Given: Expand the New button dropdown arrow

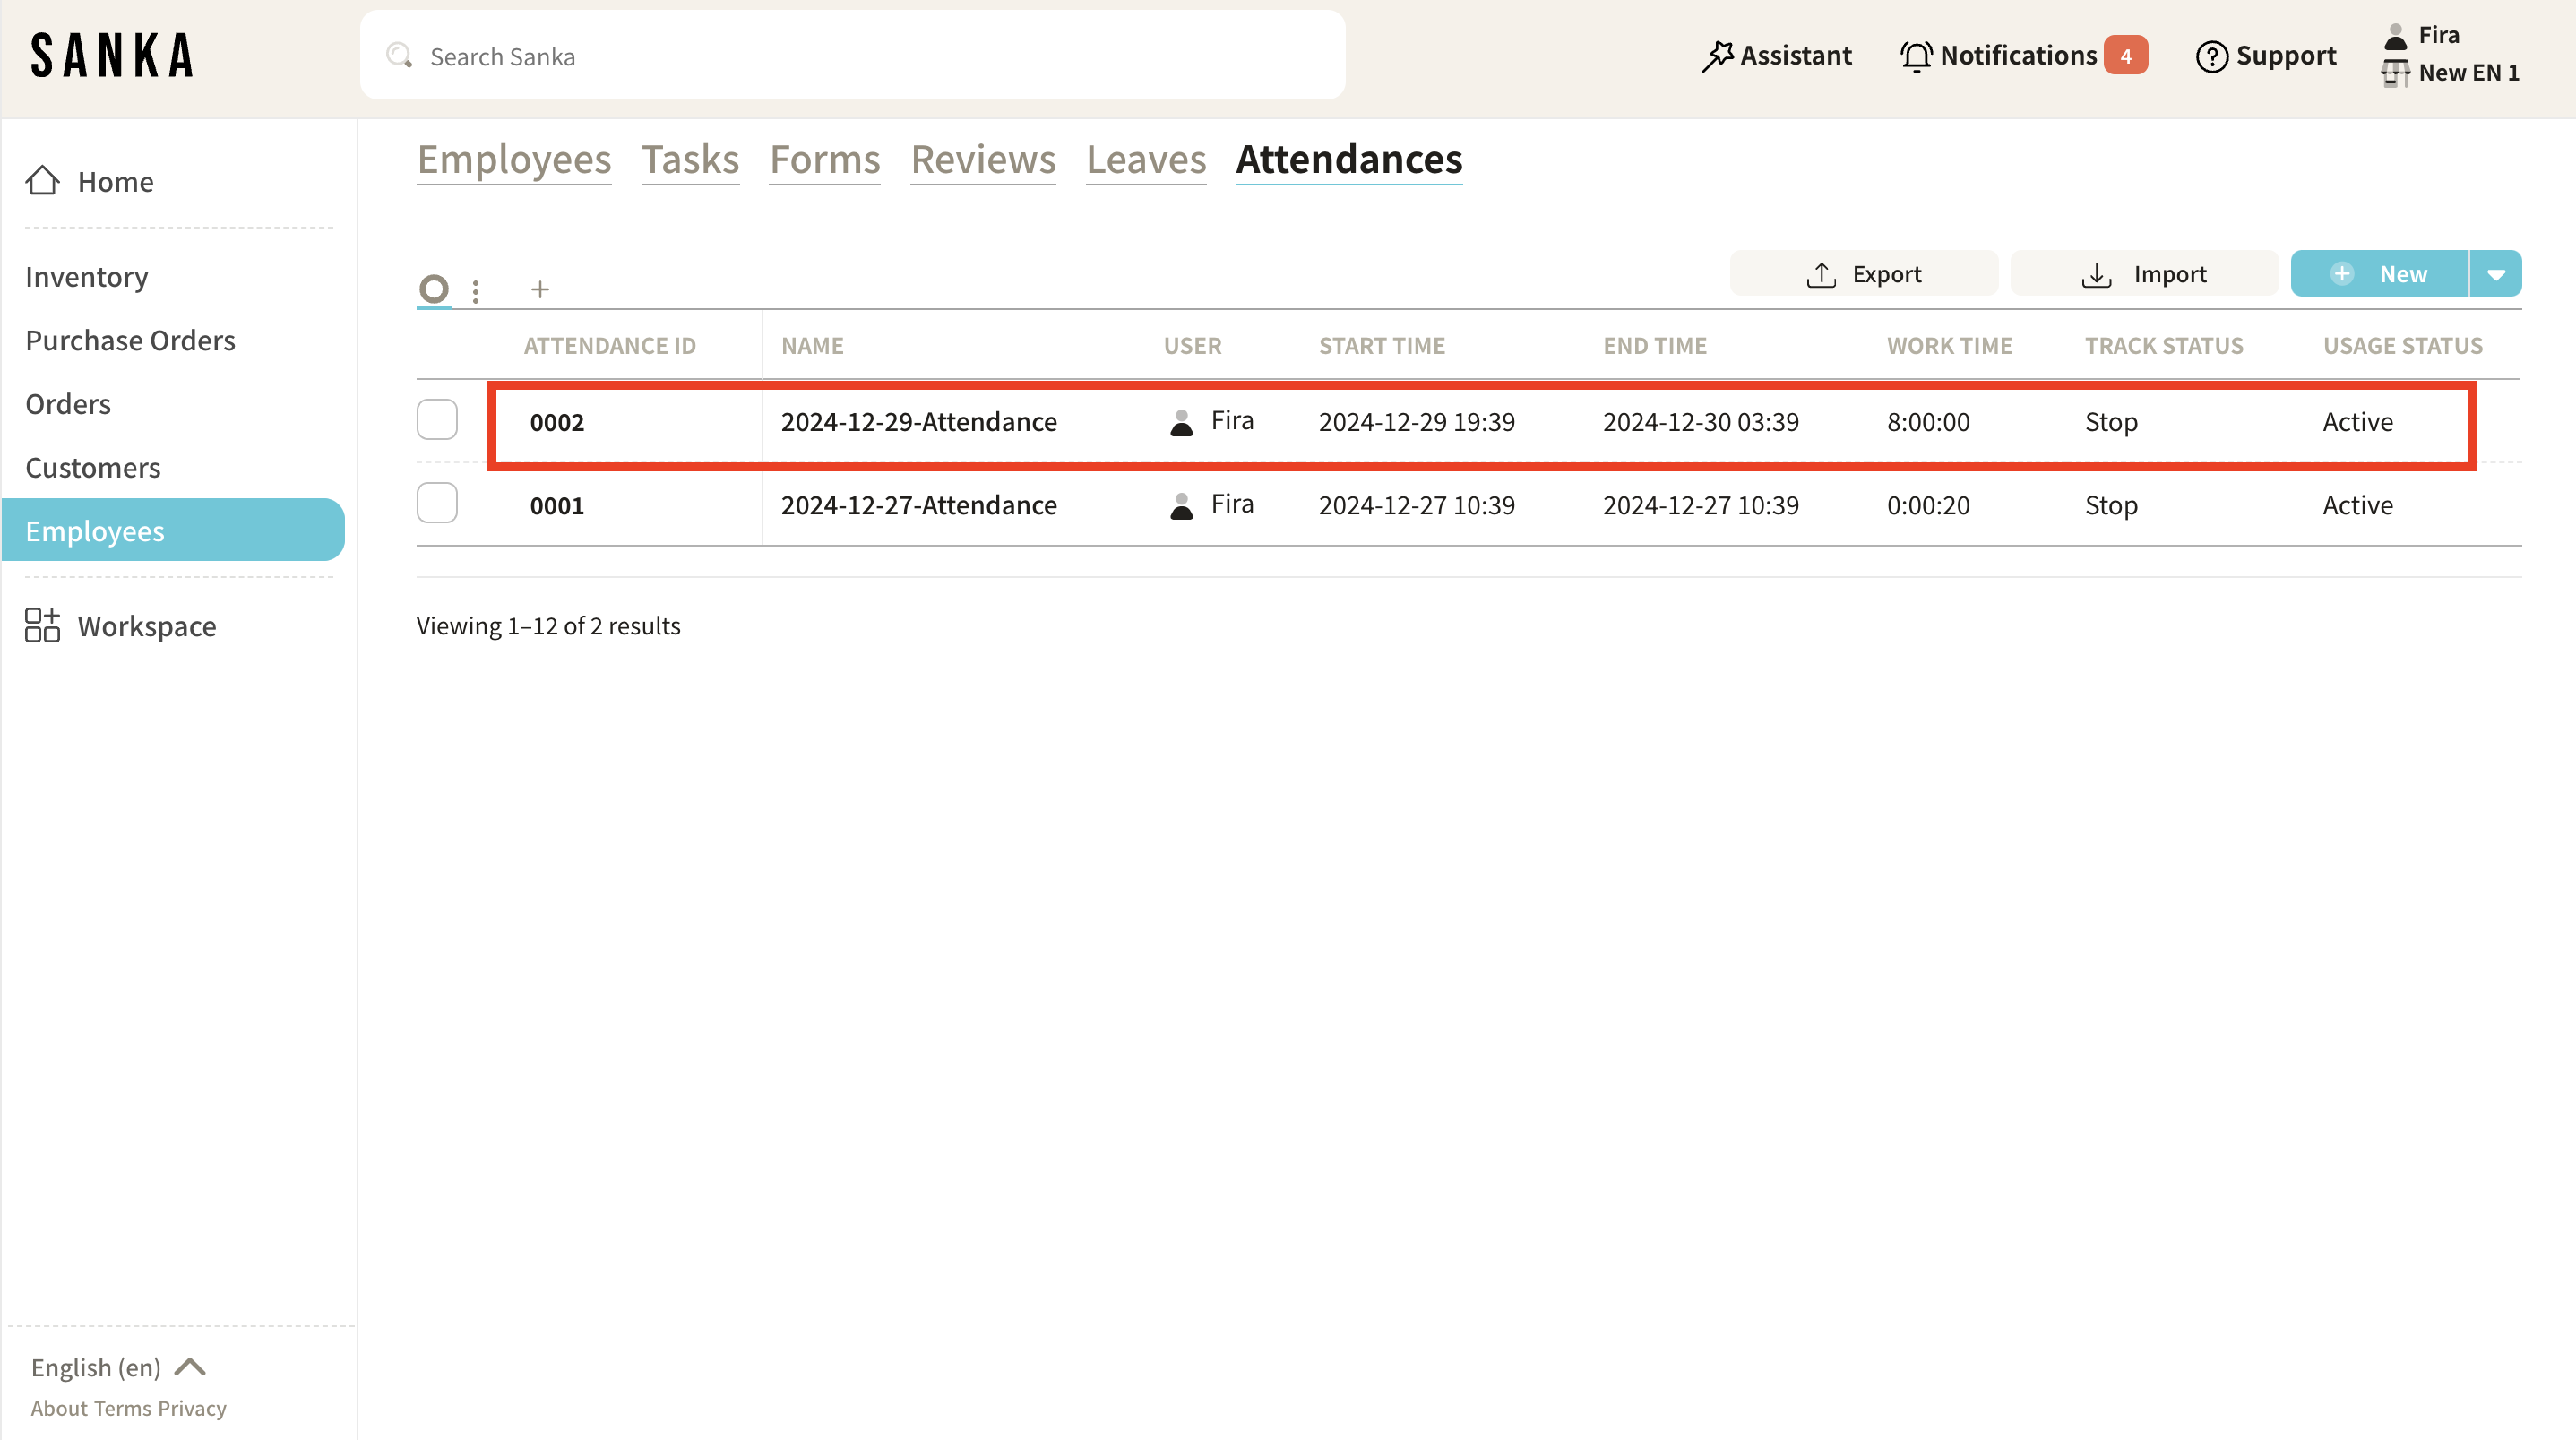Looking at the screenshot, I should [x=2496, y=274].
